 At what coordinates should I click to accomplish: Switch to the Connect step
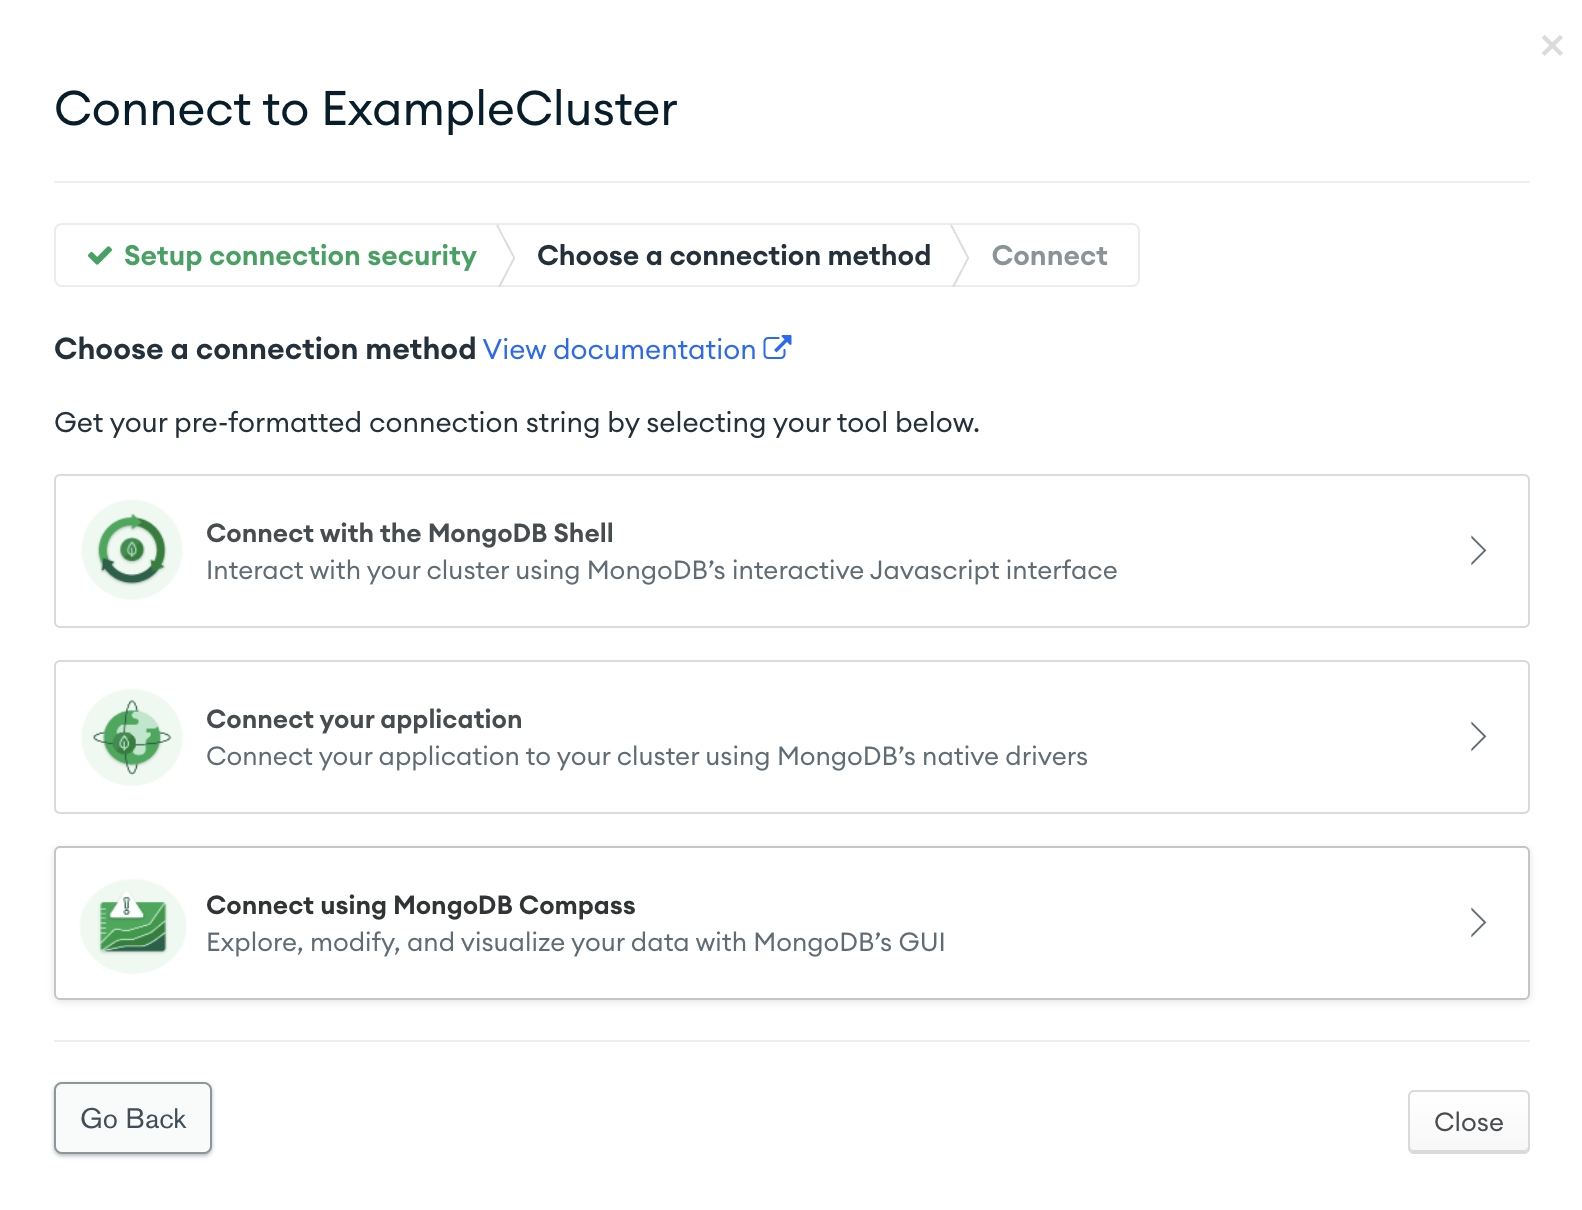pyautogui.click(x=1049, y=256)
